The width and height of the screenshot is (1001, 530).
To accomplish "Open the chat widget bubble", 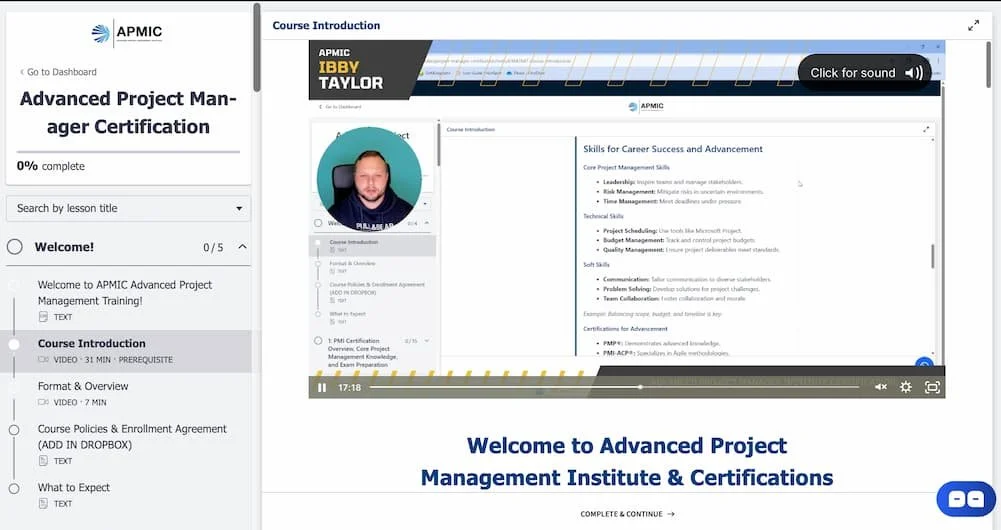I will tap(966, 499).
